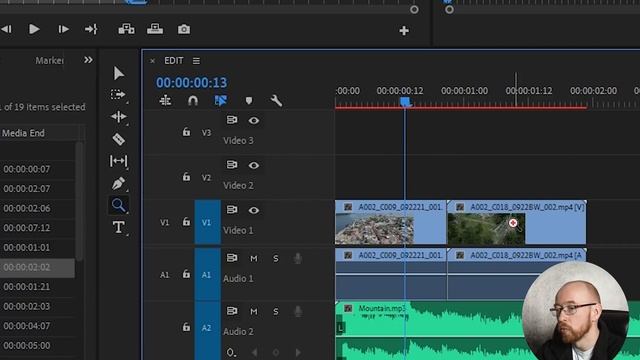Click A1 source patching indicator

tap(164, 275)
